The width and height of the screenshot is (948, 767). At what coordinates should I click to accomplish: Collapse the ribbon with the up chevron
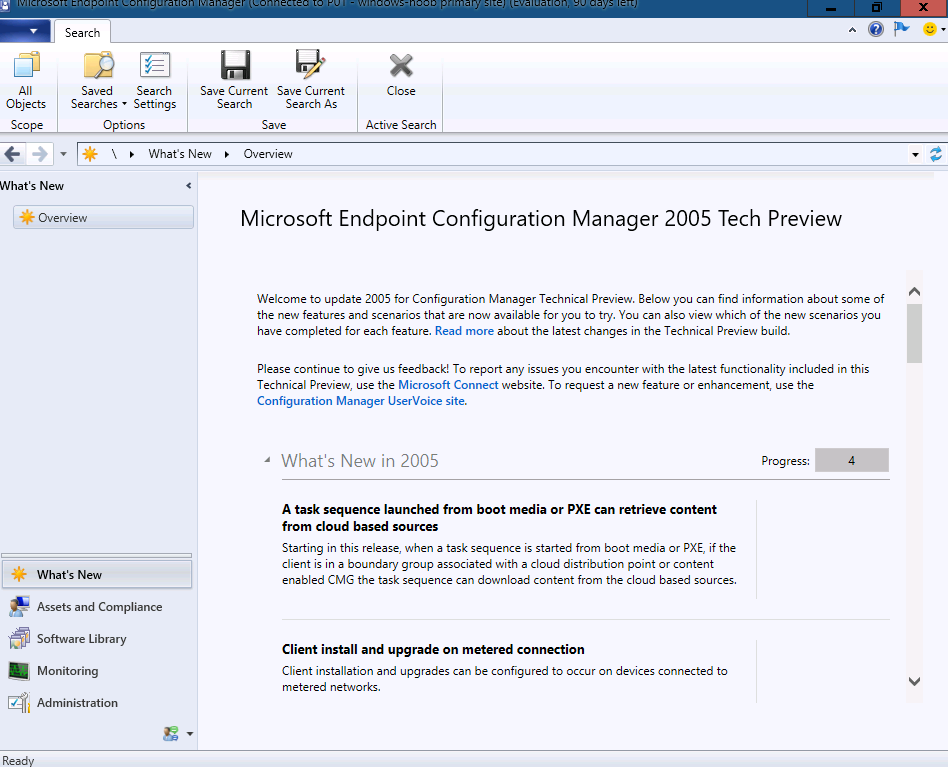click(x=852, y=29)
